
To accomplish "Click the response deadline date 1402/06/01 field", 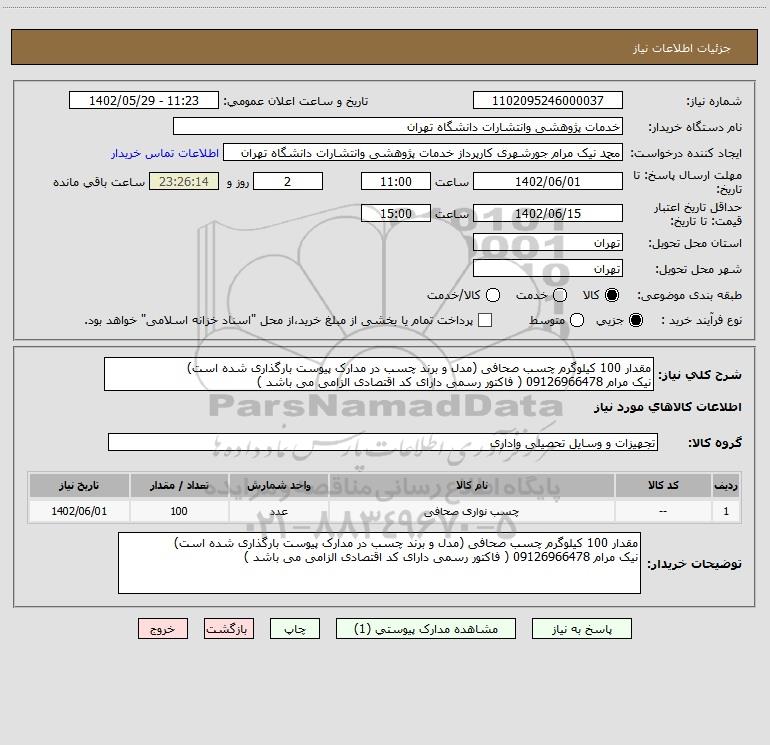I will pos(548,182).
